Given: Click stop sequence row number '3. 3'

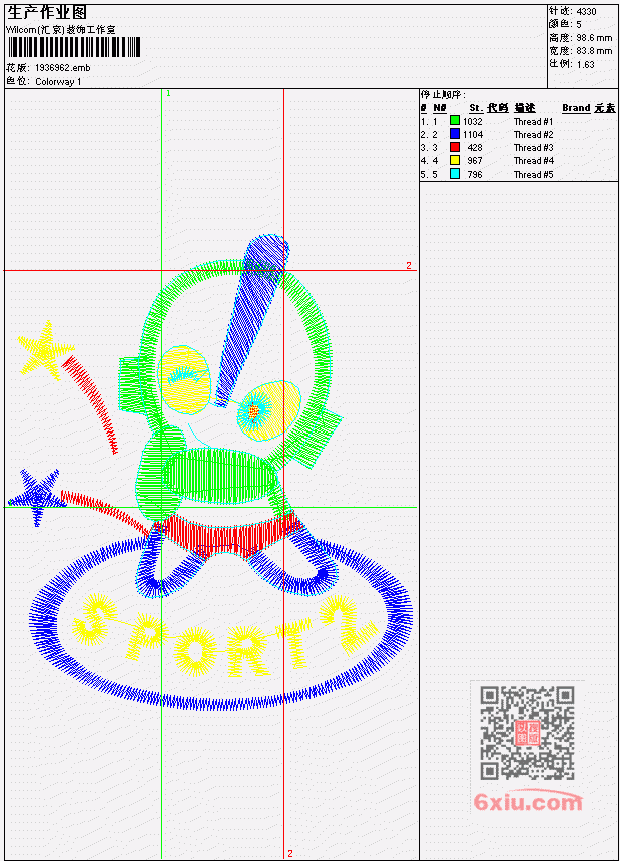Looking at the screenshot, I should point(429,148).
